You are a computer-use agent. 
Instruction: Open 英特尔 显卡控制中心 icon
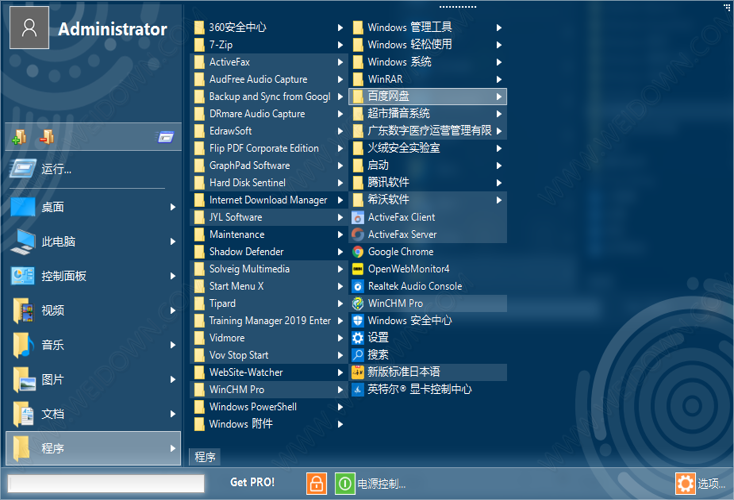click(x=358, y=390)
